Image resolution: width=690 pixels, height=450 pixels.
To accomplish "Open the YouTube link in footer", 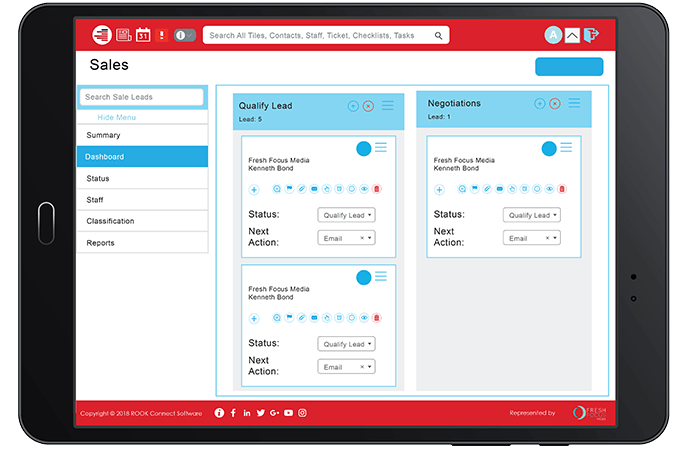I will coord(288,413).
